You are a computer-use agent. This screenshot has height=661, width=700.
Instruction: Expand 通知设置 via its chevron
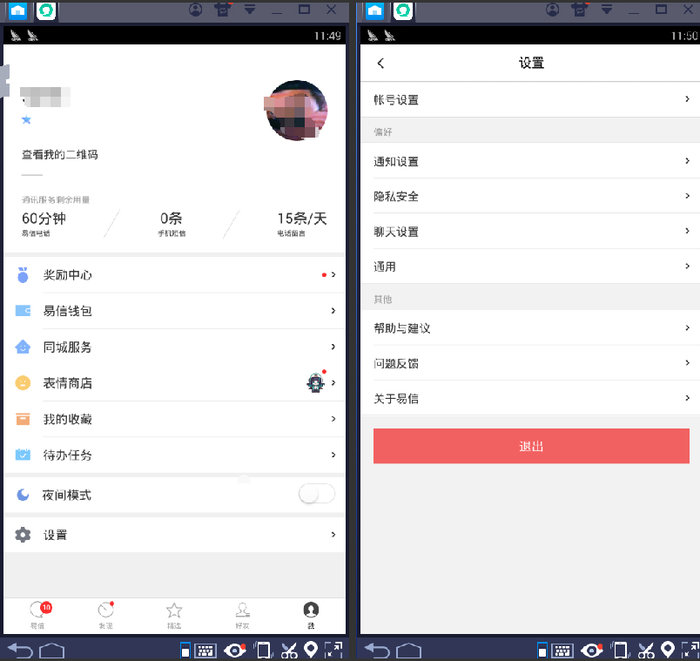tap(687, 161)
